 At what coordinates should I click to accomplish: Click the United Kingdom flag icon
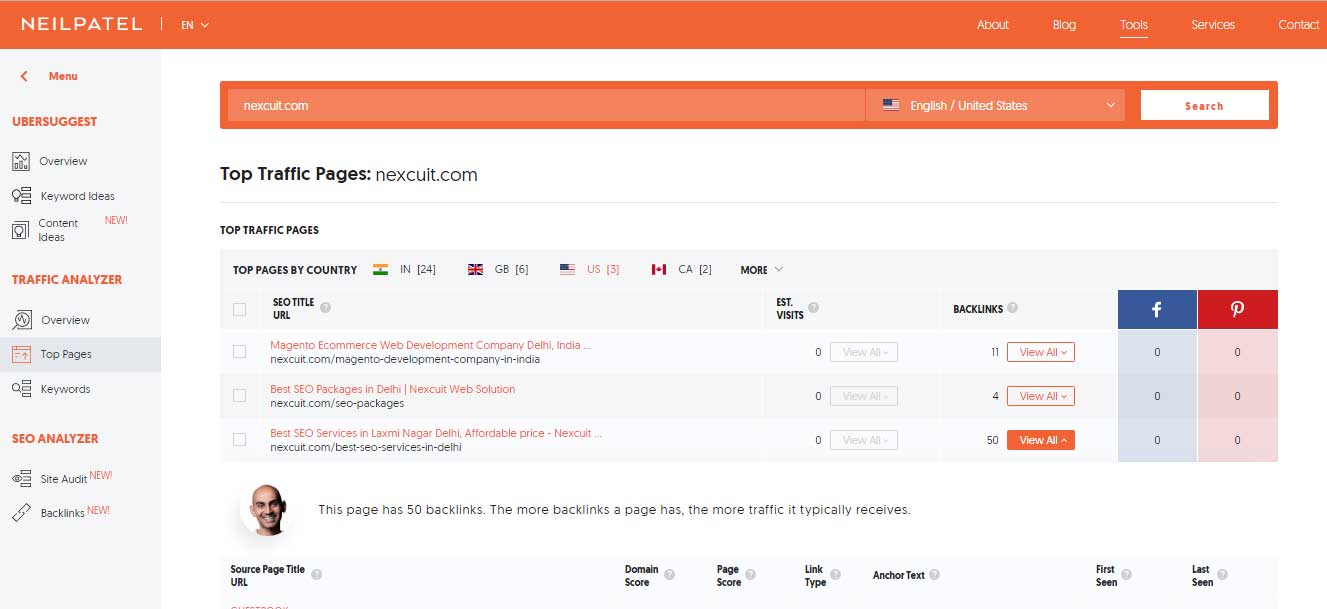point(475,269)
